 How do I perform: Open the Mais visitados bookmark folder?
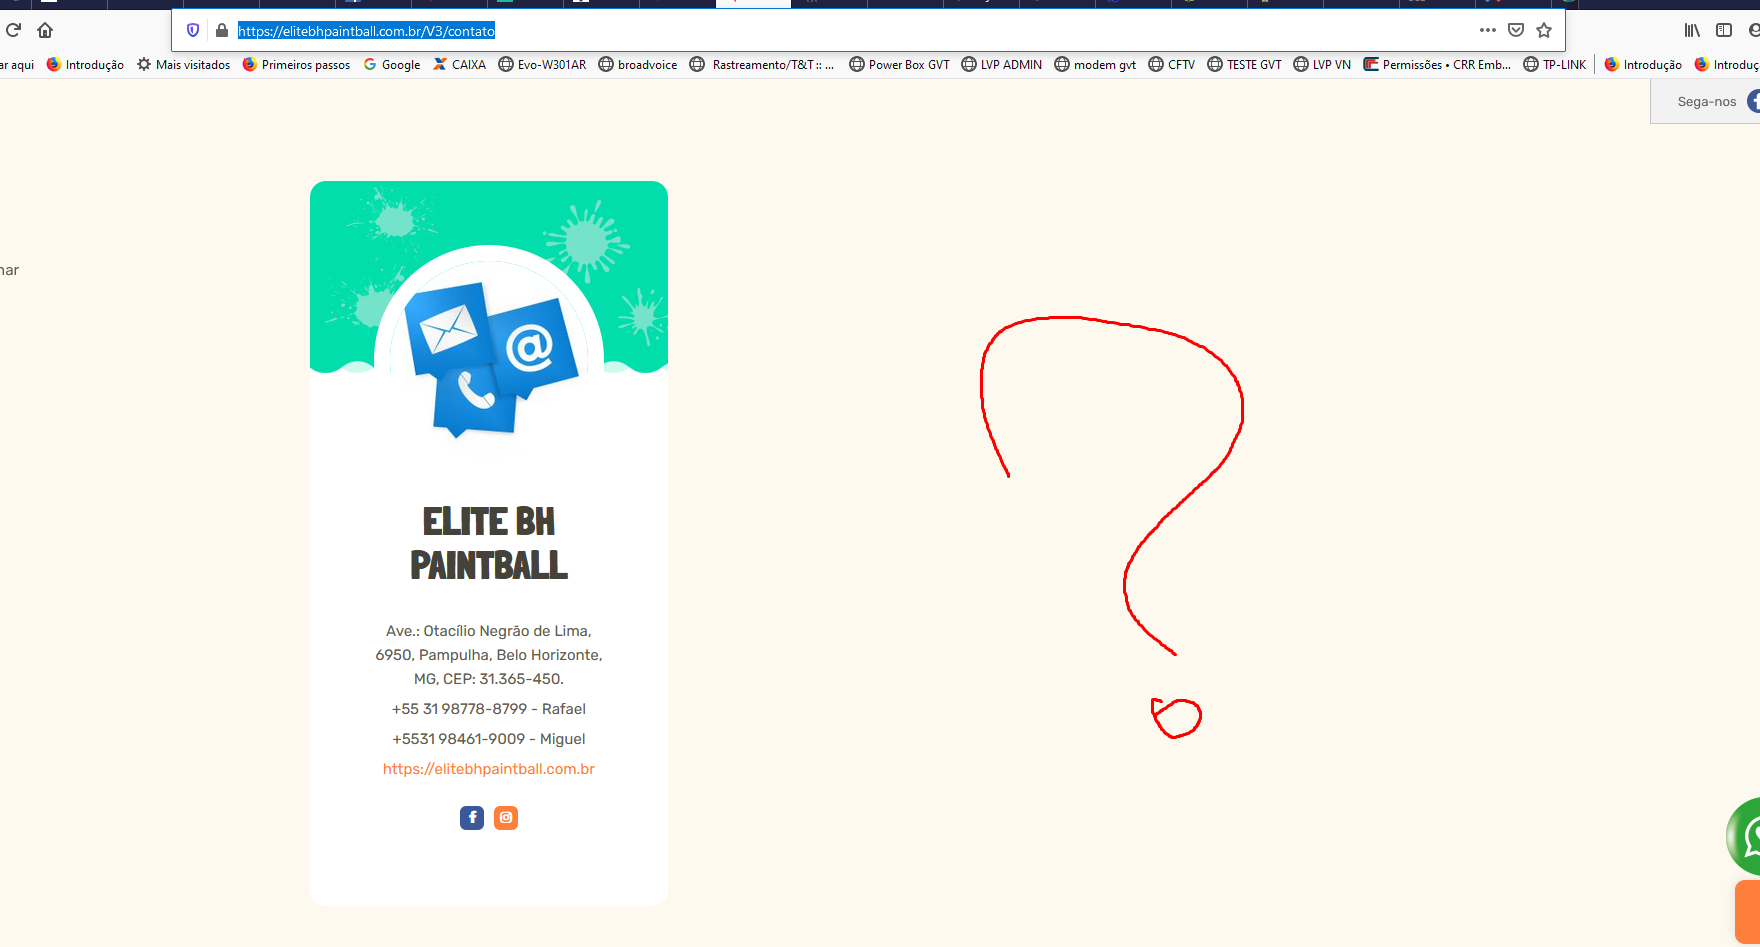pos(183,64)
